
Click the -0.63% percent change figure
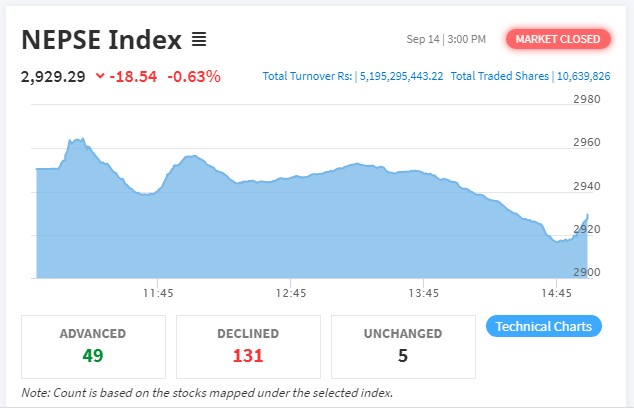pyautogui.click(x=194, y=76)
